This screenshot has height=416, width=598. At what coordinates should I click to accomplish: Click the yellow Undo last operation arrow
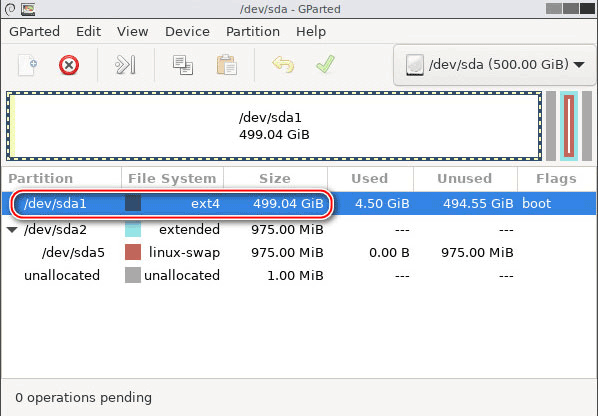point(283,65)
